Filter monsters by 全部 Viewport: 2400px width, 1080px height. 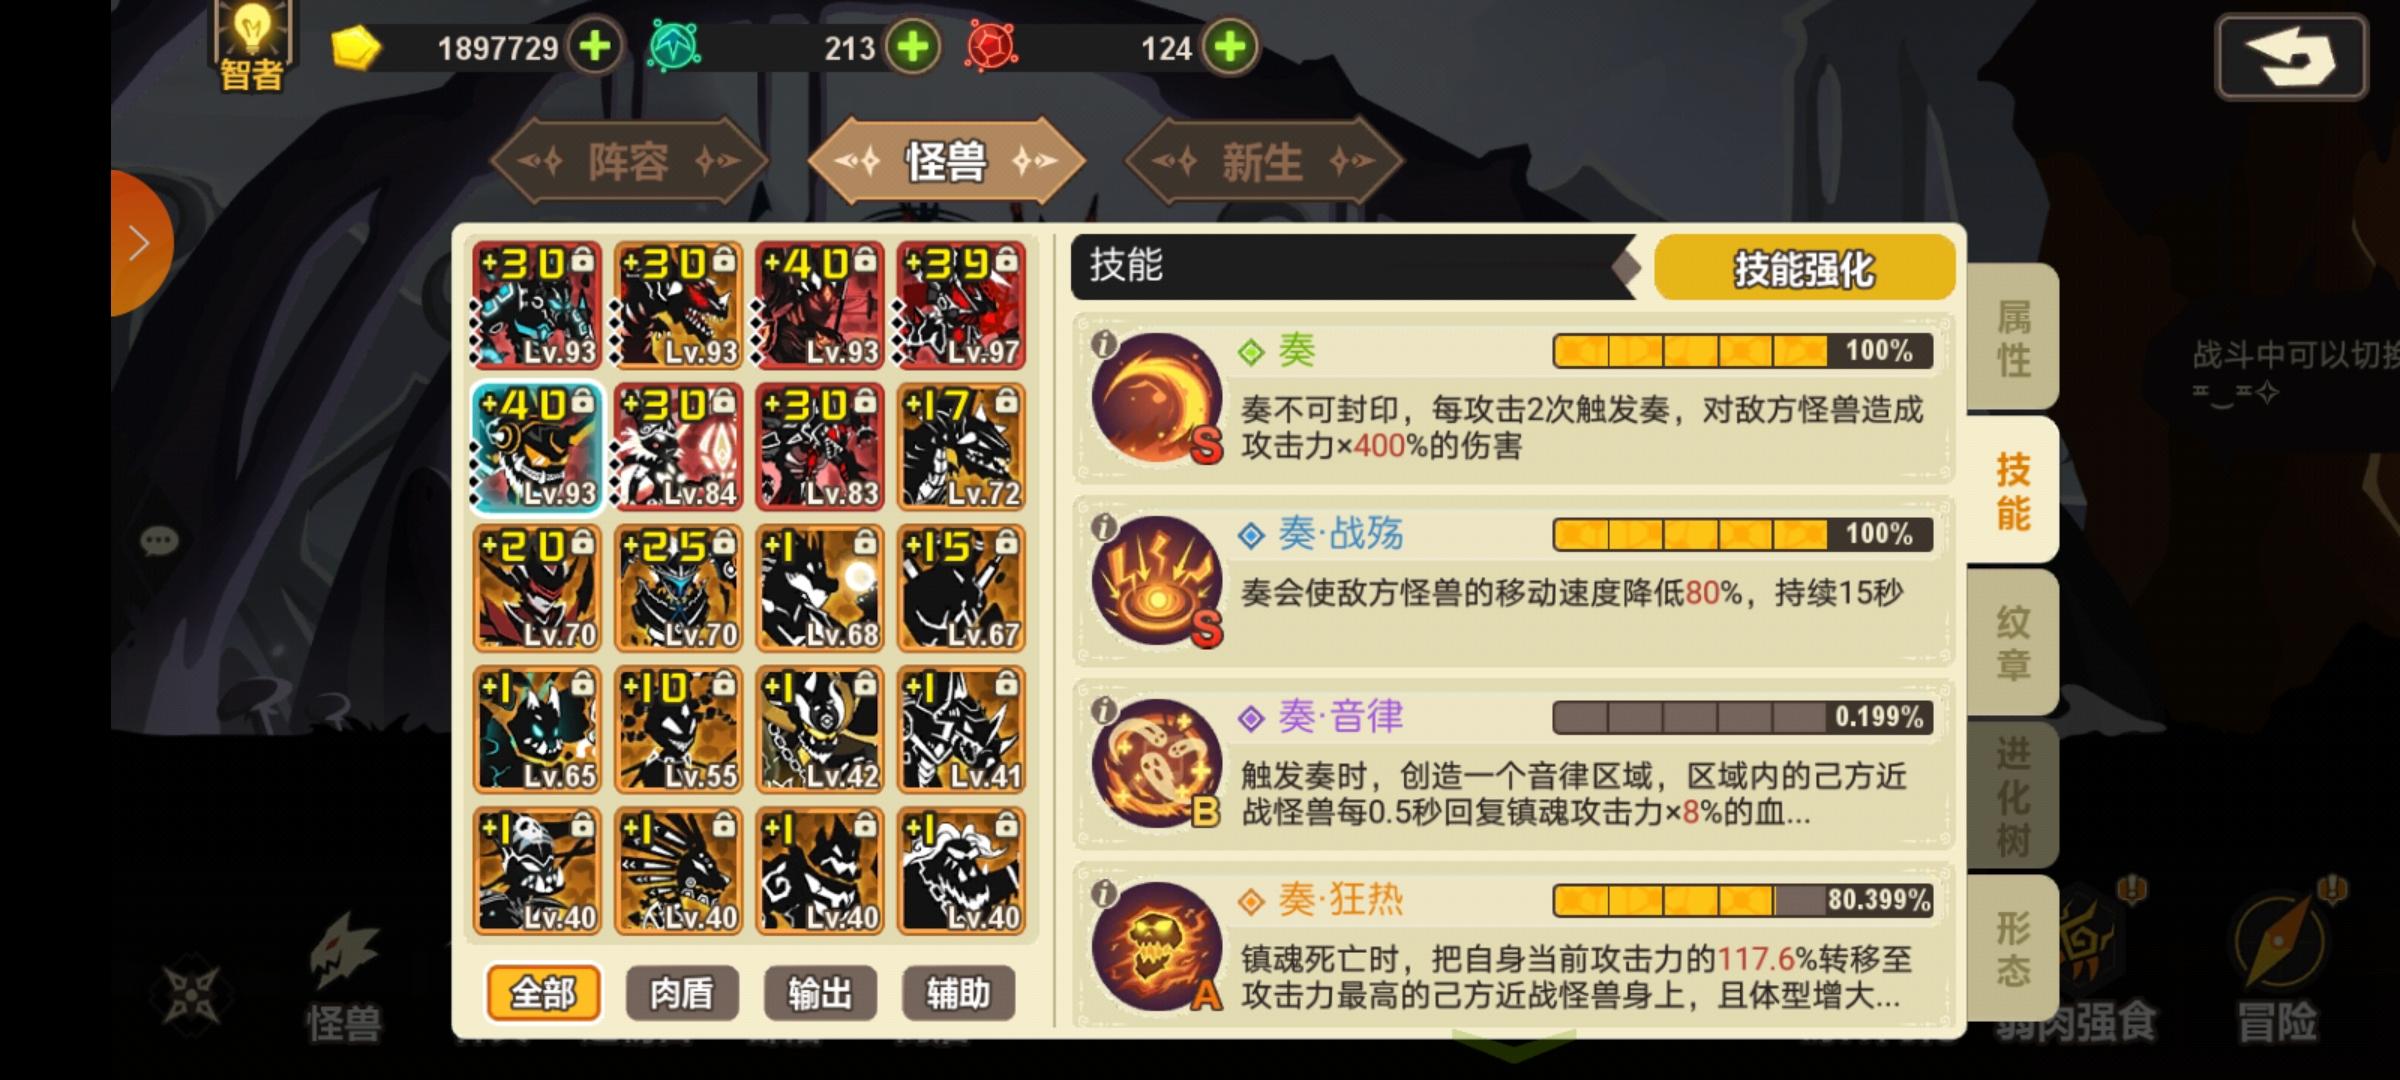click(543, 993)
